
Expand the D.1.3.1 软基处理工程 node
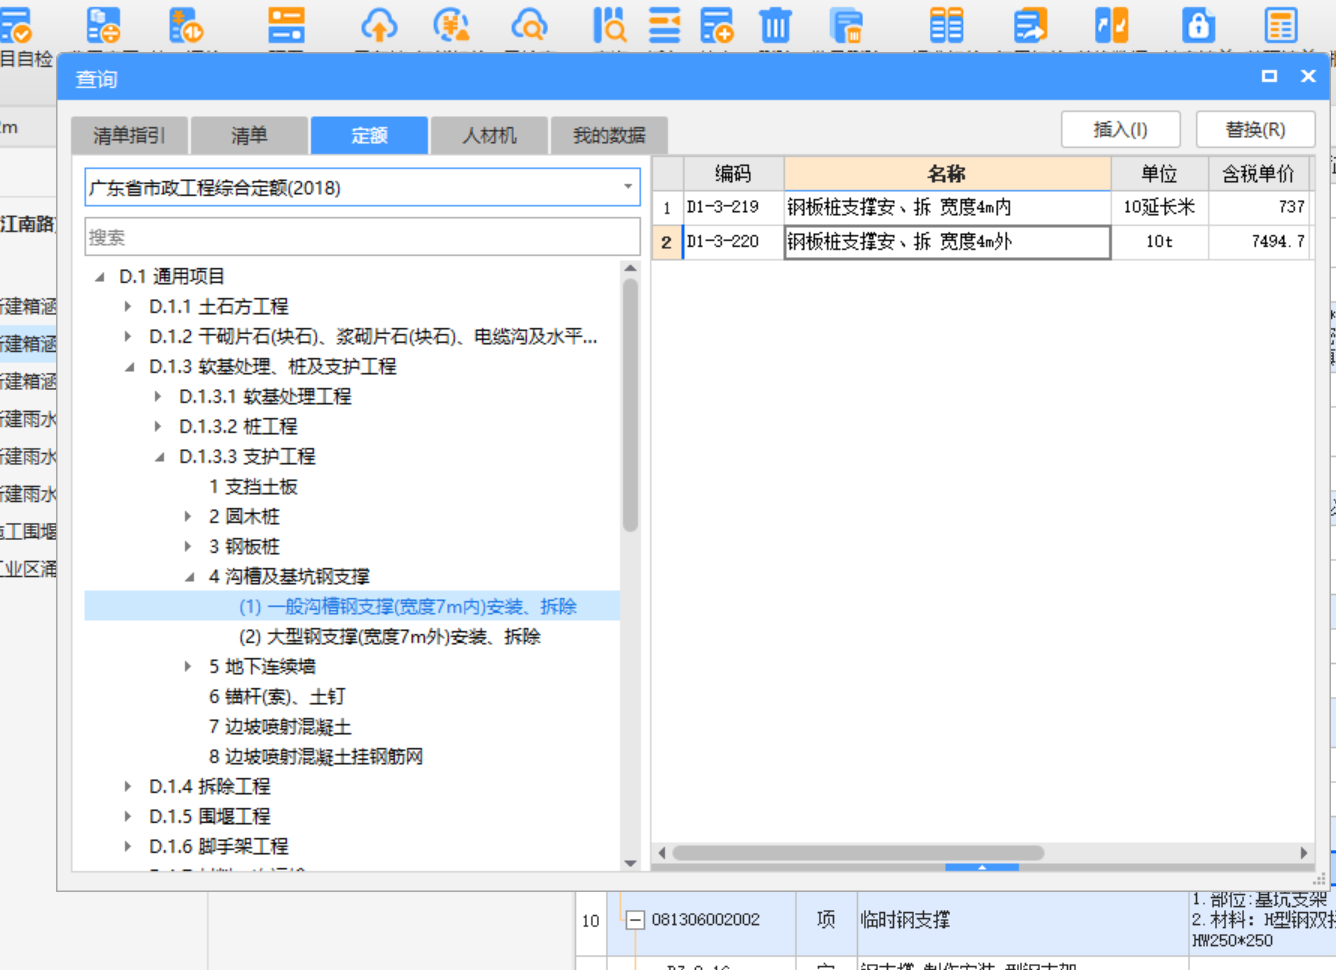(158, 397)
